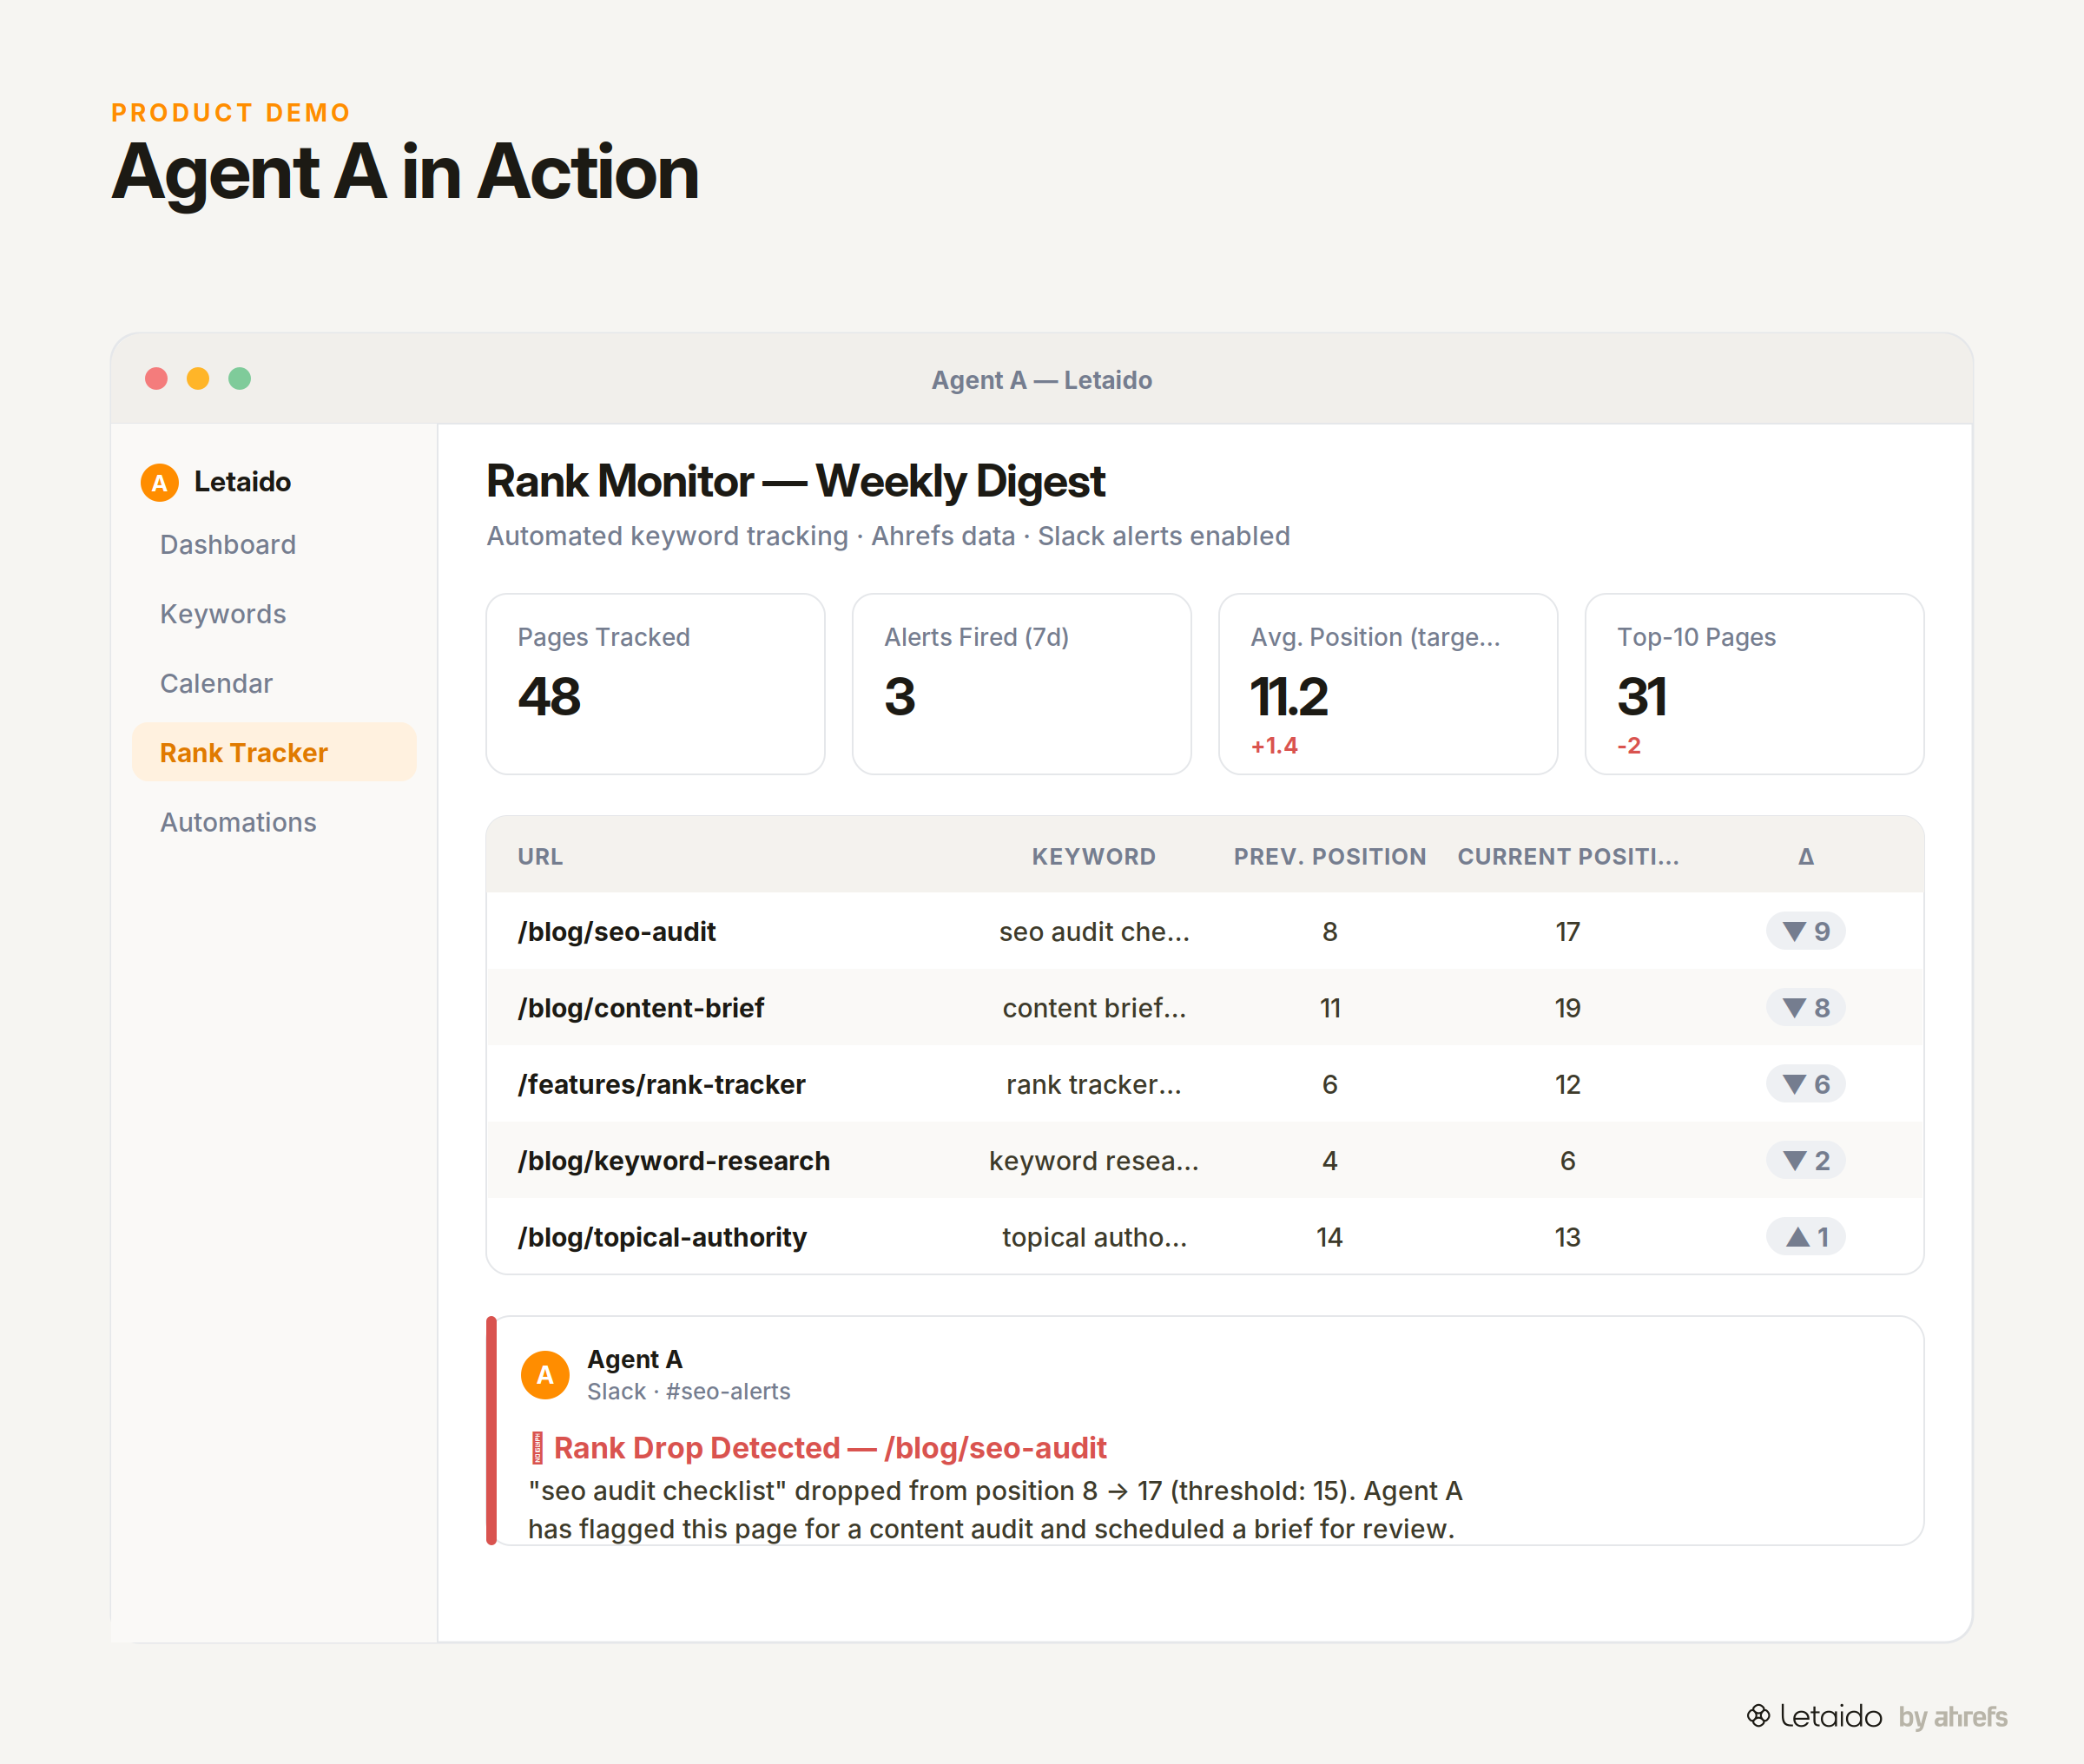Select Rank Tracker in the sidebar

[274, 753]
